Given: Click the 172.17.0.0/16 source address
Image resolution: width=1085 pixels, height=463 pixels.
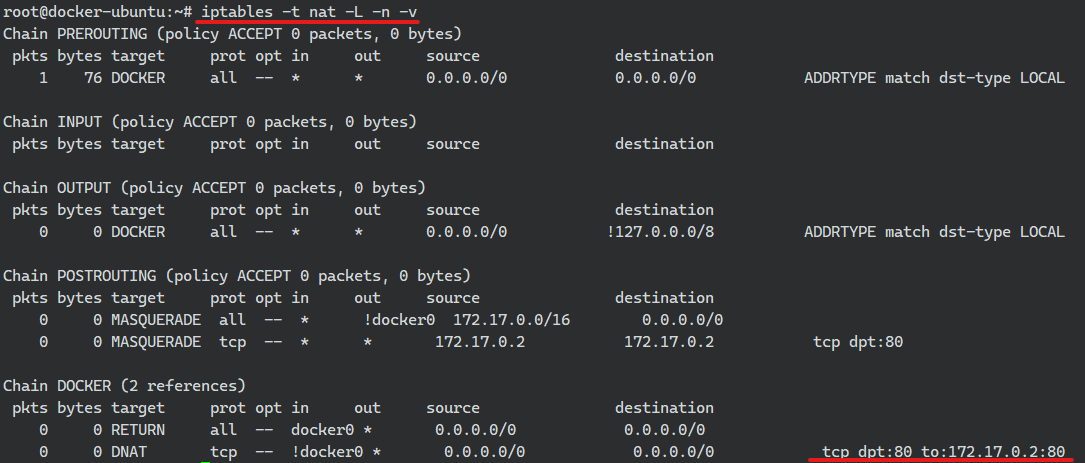Looking at the screenshot, I should (x=513, y=320).
